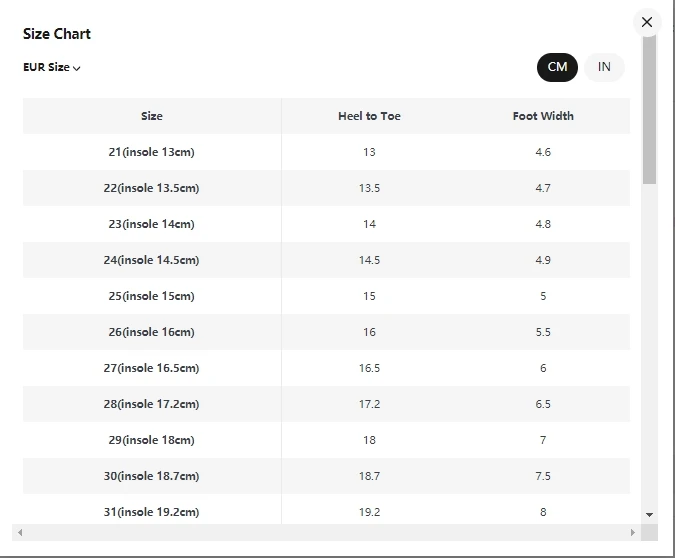Viewport: 675px width, 558px height.
Task: Click heel to toe value 17.2
Action: (x=369, y=404)
